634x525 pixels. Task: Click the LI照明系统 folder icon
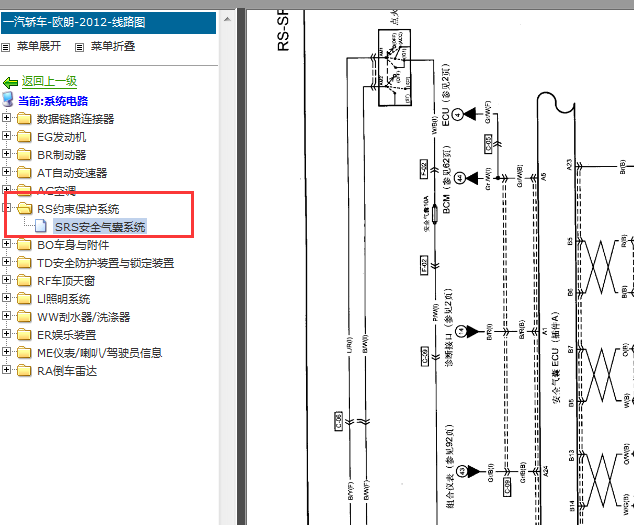pyautogui.click(x=24, y=298)
